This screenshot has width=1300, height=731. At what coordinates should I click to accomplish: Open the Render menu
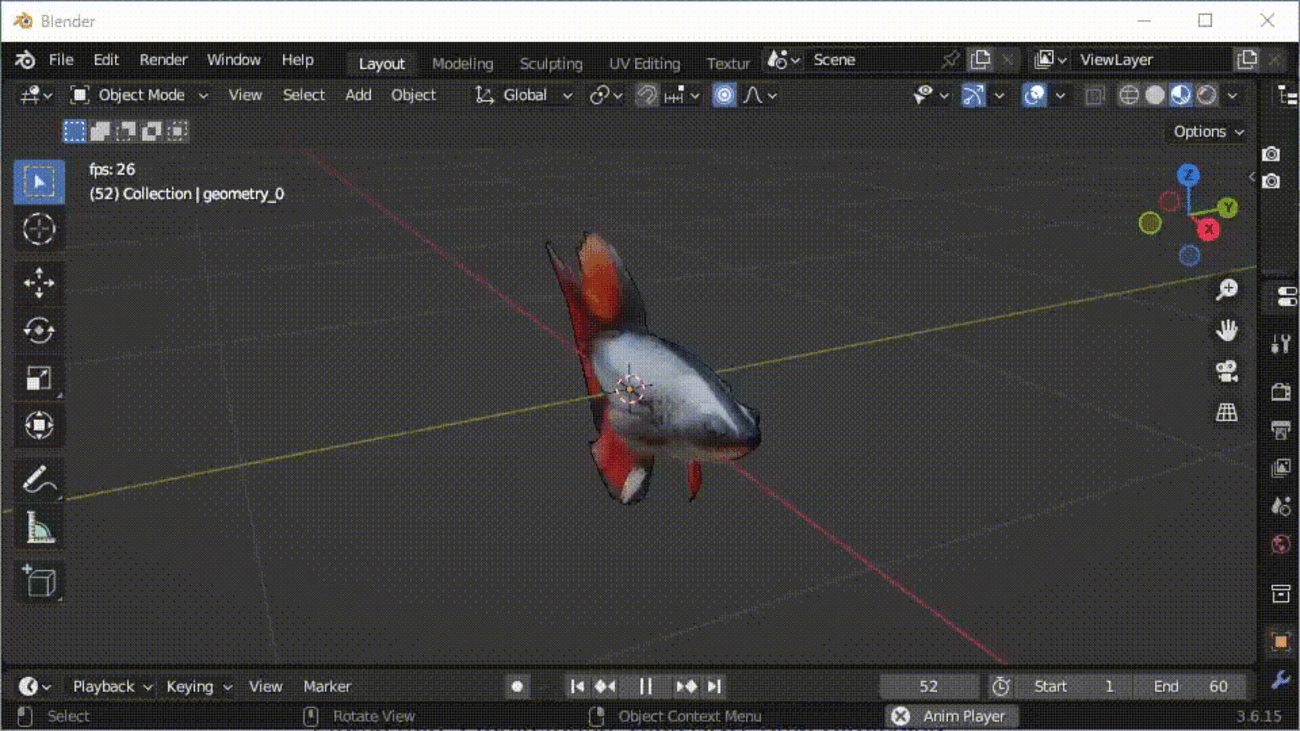click(x=163, y=60)
